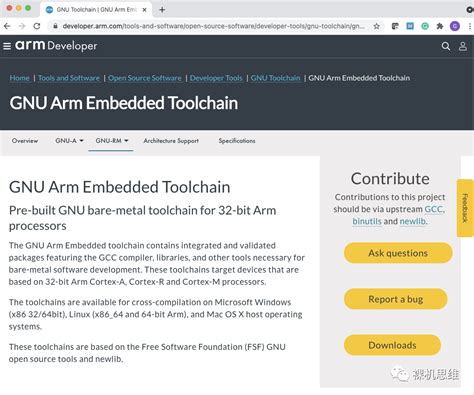
Task: Select the Overview tab
Action: 25,141
